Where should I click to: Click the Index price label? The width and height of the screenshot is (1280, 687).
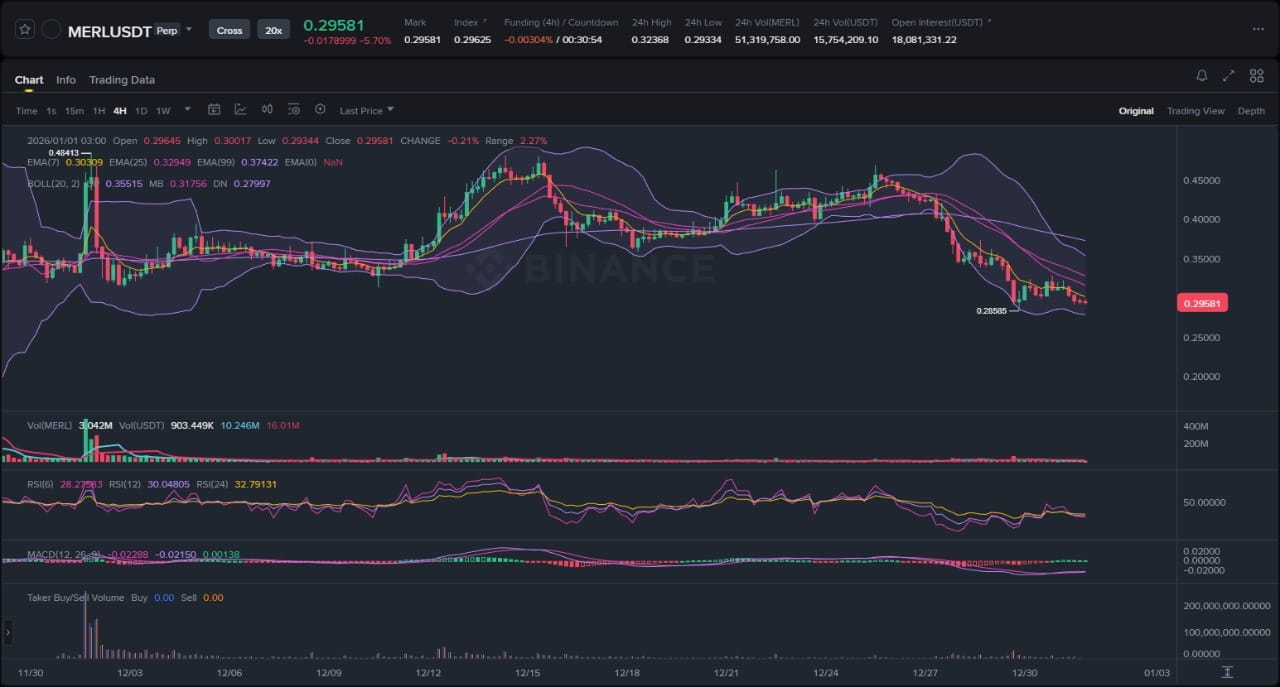(466, 22)
